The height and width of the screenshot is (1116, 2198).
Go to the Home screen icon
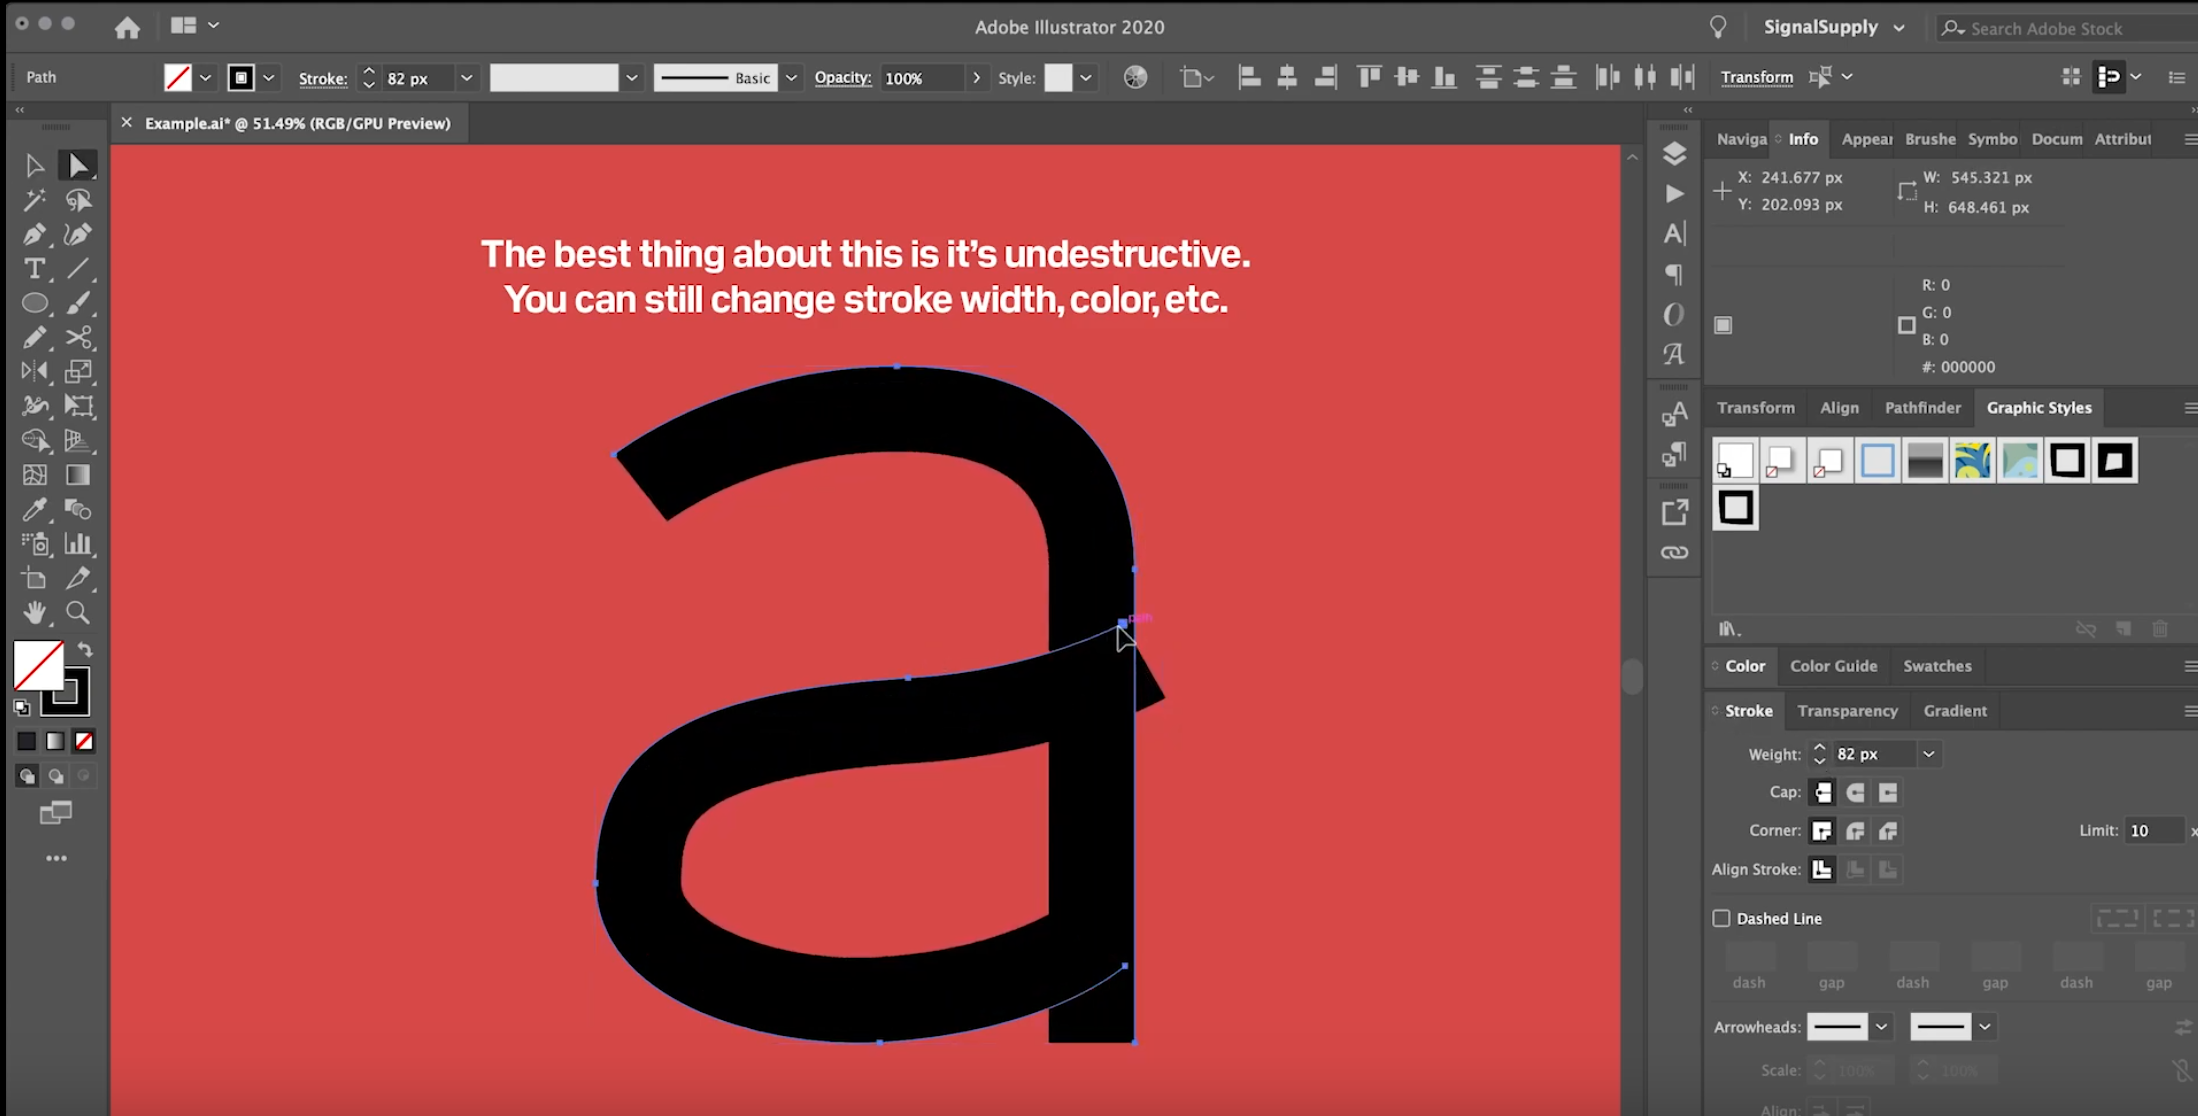tap(127, 27)
